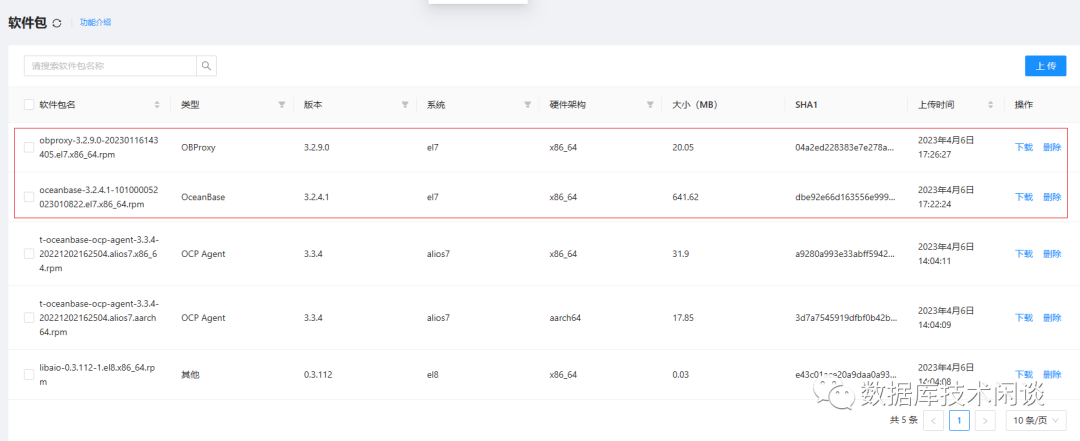Delete the ocp-agent aarch64 package
This screenshot has height=441, width=1080.
pyautogui.click(x=1052, y=318)
